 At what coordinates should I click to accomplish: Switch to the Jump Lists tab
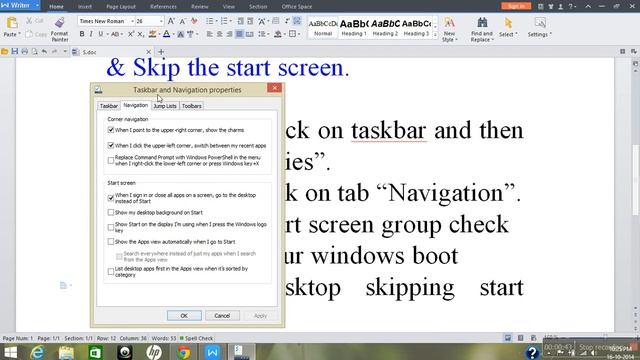pos(165,106)
